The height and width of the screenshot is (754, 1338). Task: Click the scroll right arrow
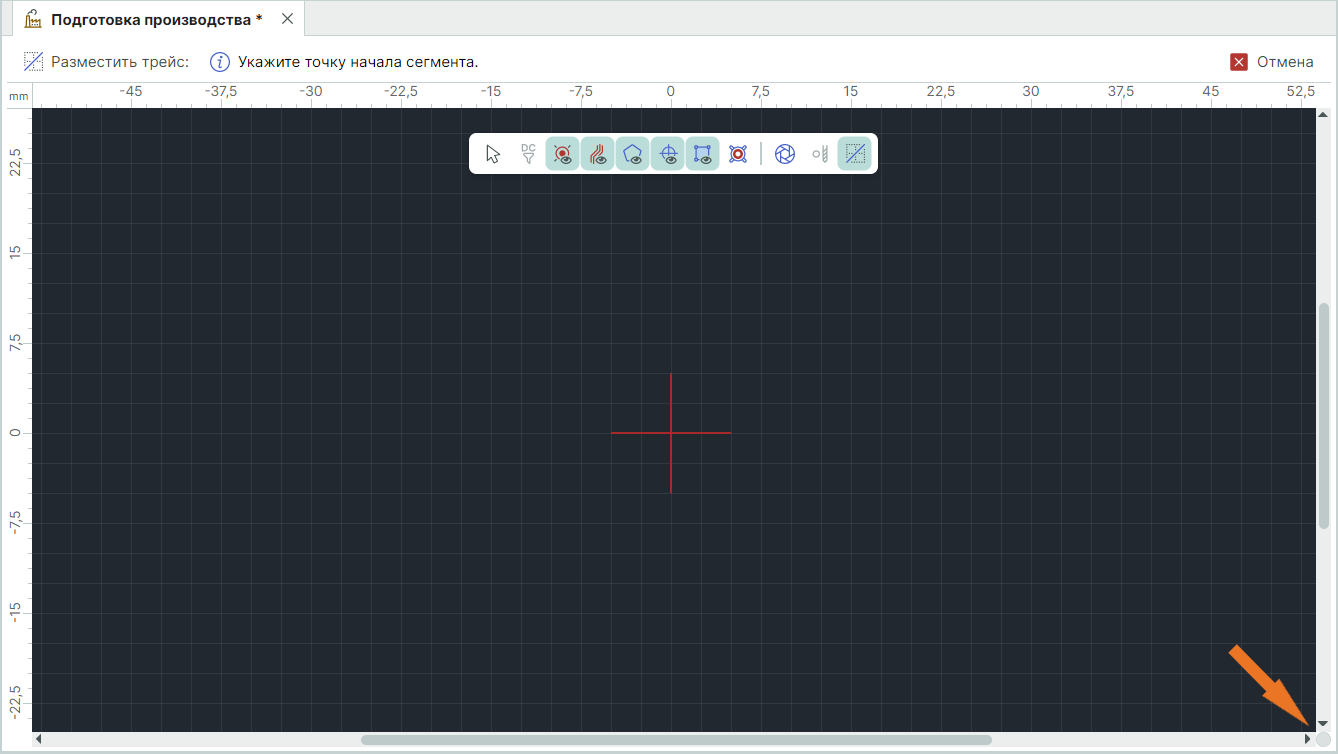pyautogui.click(x=1308, y=740)
